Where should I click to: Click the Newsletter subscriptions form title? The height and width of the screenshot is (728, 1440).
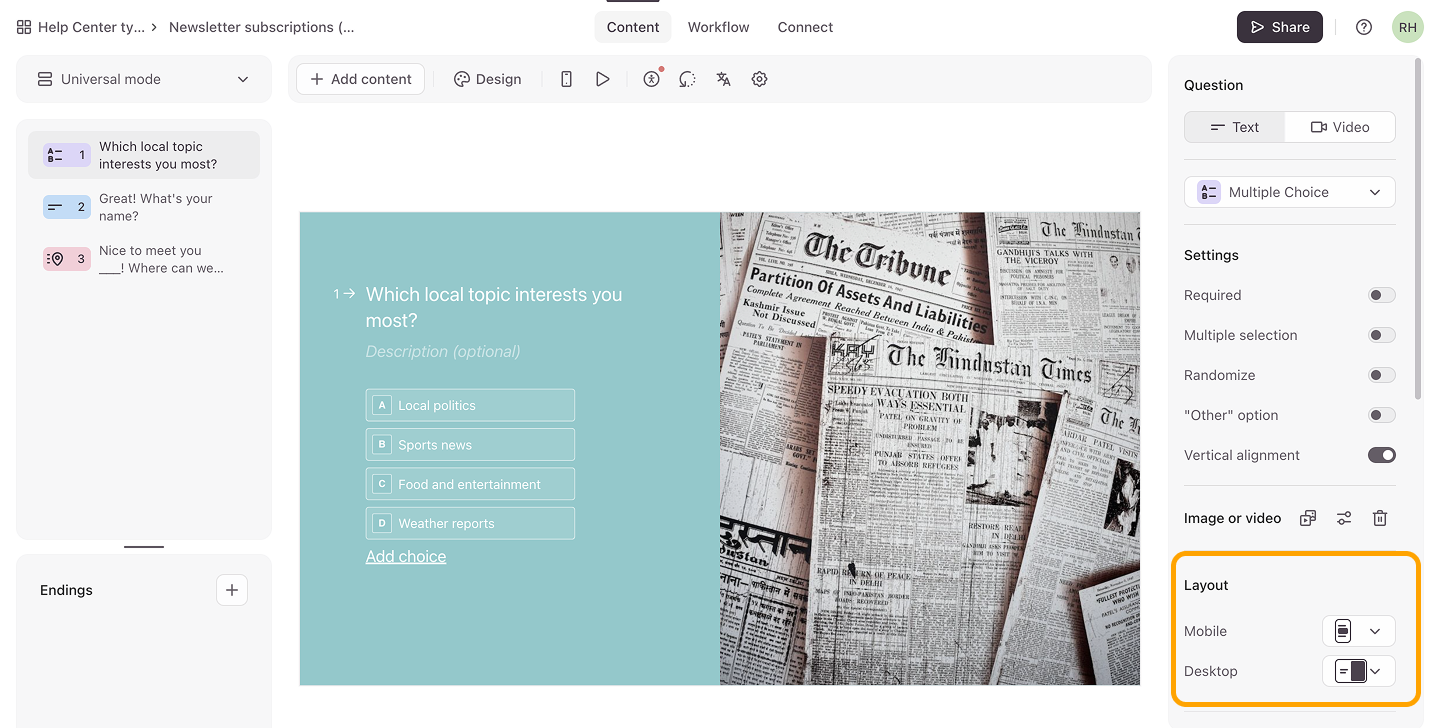(262, 27)
